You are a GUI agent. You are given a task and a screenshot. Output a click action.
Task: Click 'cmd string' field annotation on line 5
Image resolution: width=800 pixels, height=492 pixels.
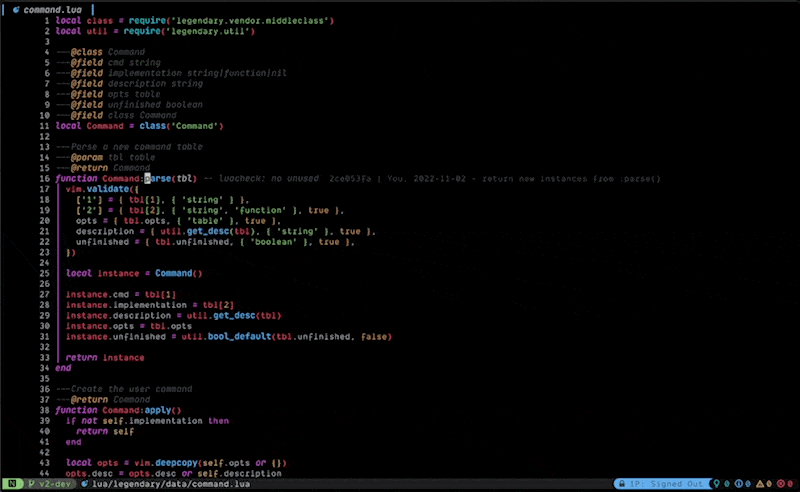(134, 63)
